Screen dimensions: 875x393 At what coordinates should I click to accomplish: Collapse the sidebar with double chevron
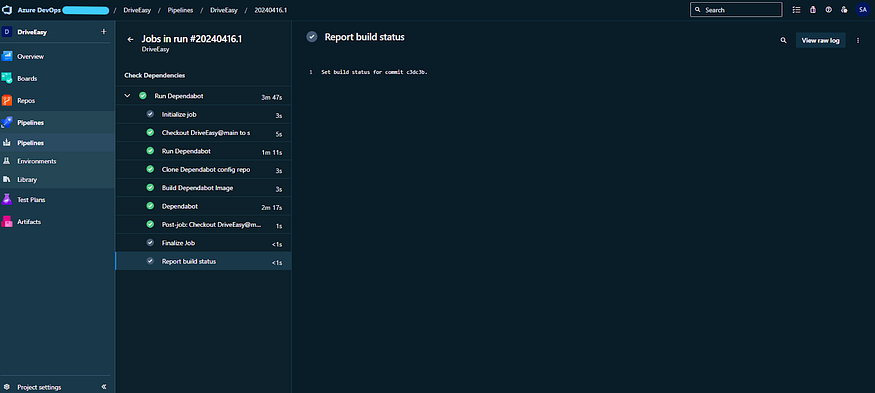click(104, 387)
